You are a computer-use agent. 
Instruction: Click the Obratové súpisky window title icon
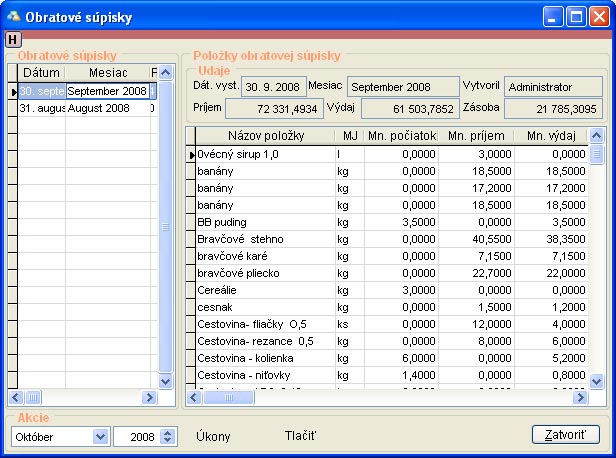(x=13, y=16)
